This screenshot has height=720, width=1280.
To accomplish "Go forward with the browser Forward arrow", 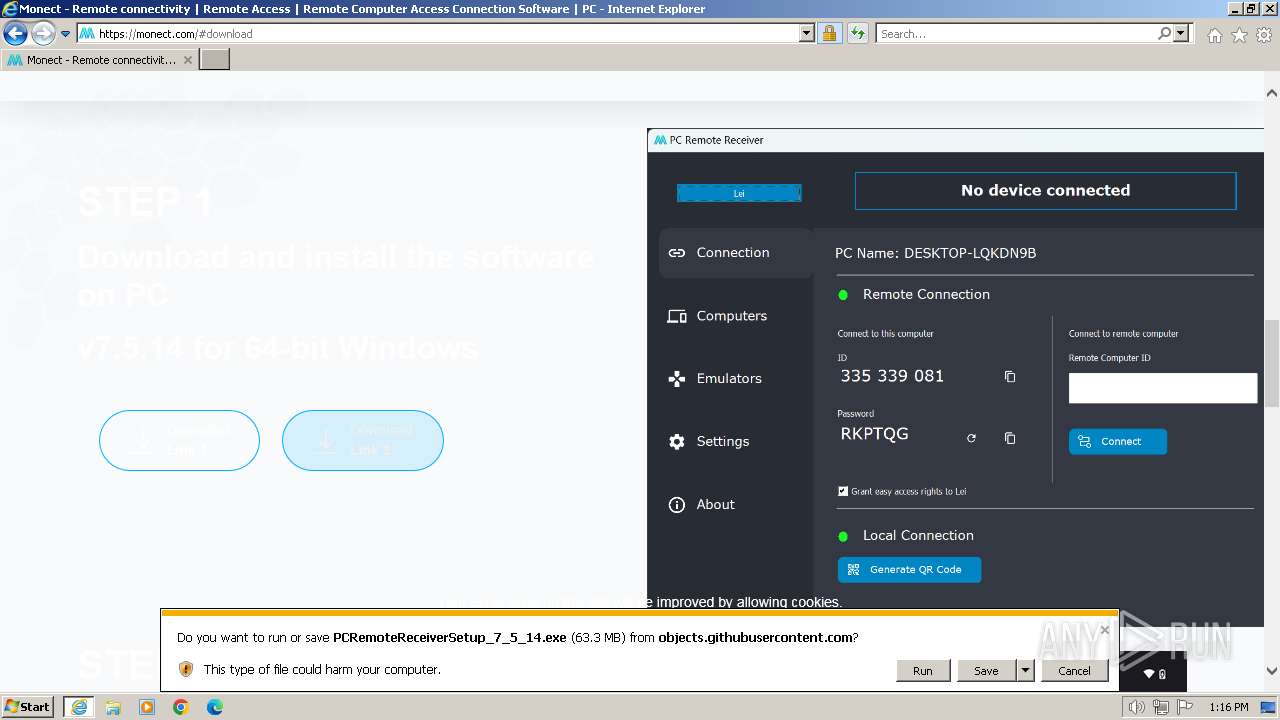I will [43, 34].
